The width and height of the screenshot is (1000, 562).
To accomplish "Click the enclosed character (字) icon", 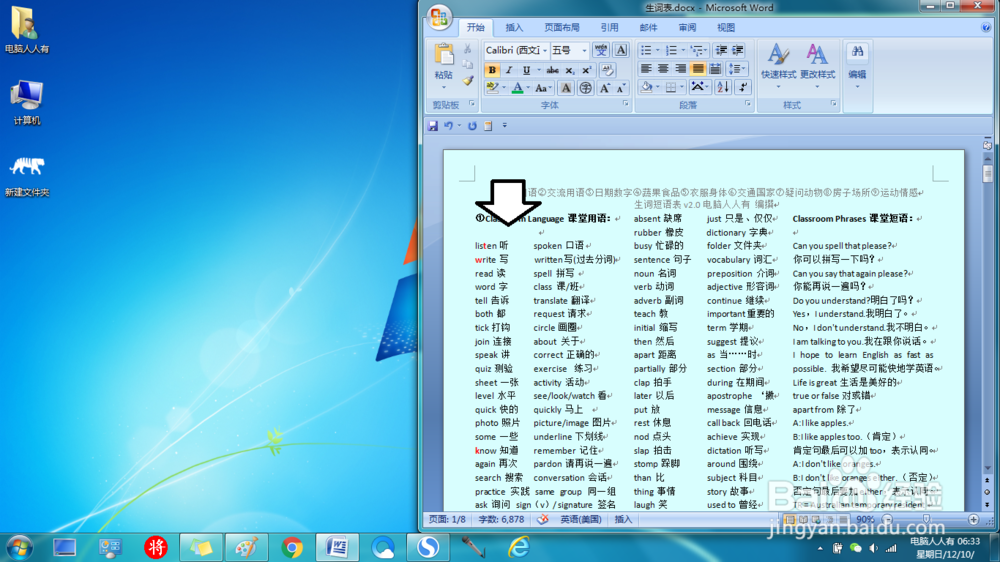I will 585,88.
